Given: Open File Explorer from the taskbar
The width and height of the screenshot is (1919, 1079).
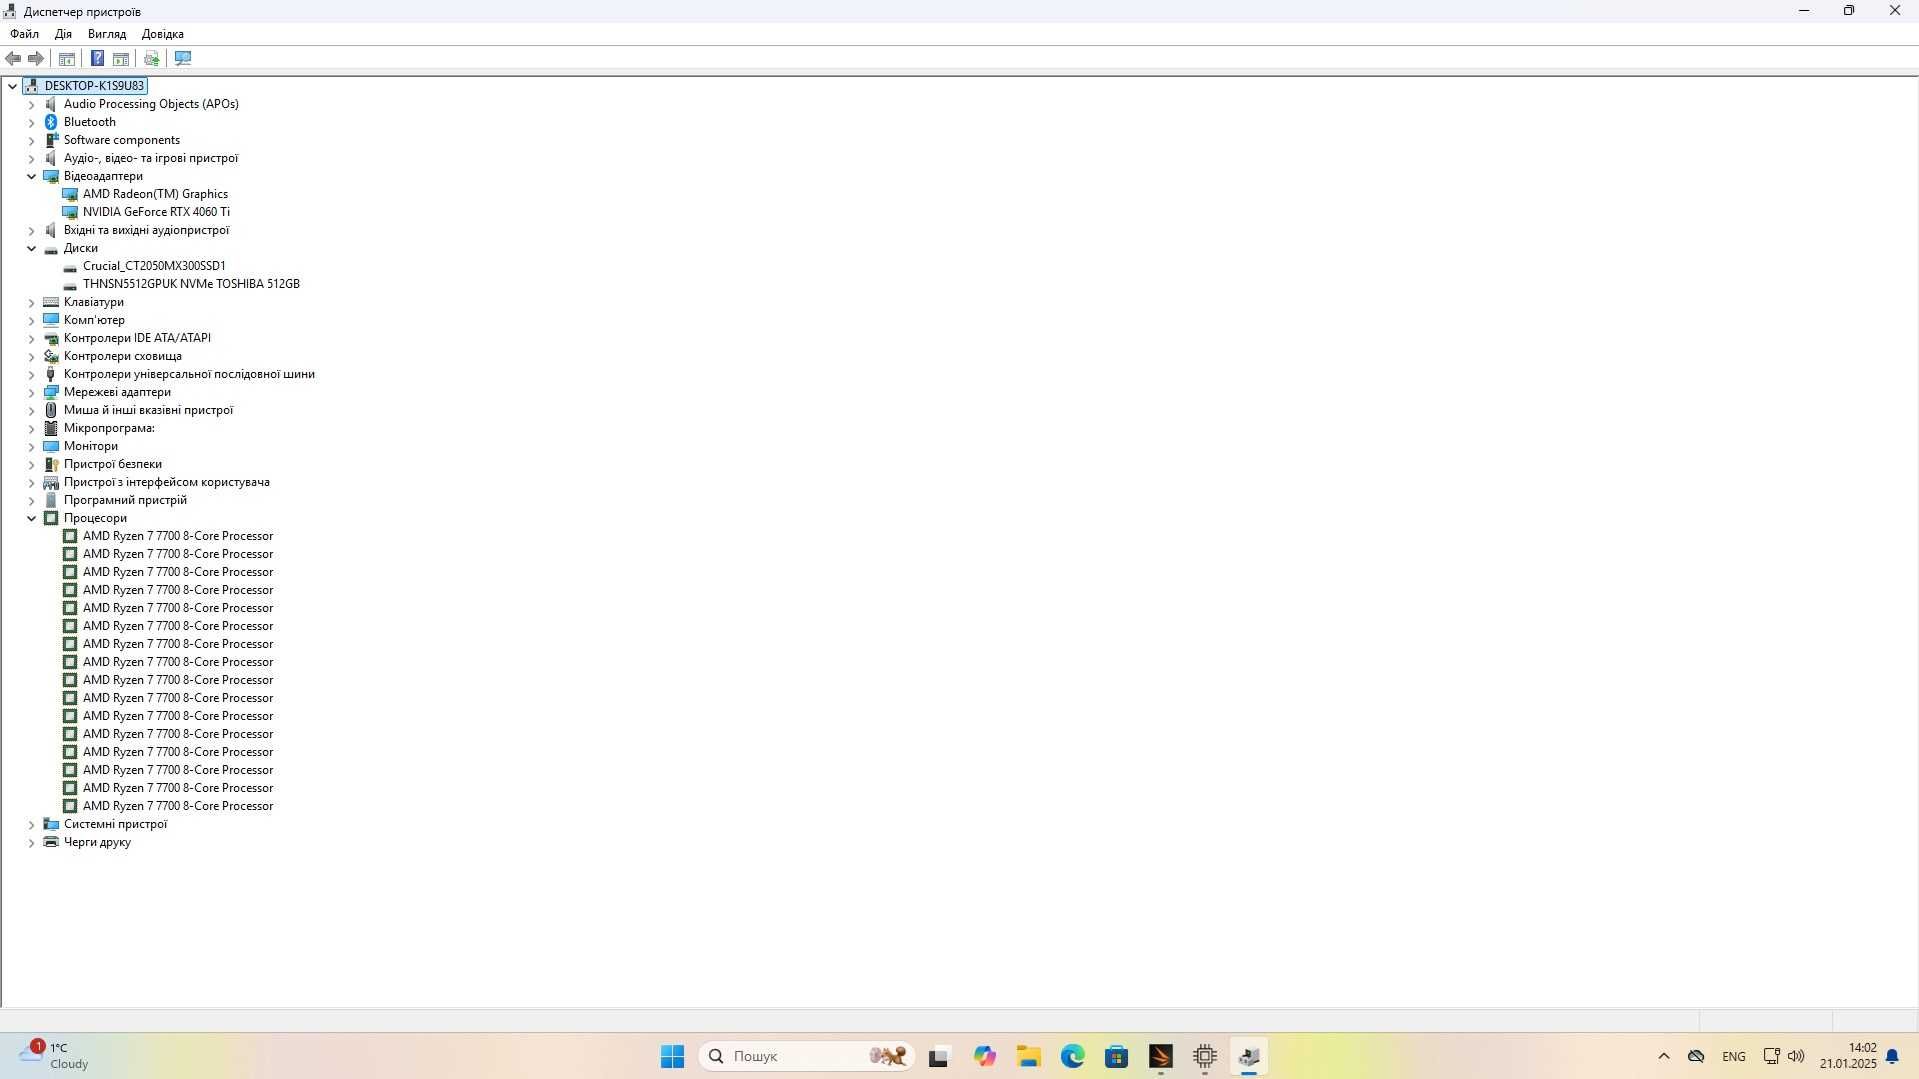Looking at the screenshot, I should (x=1029, y=1056).
